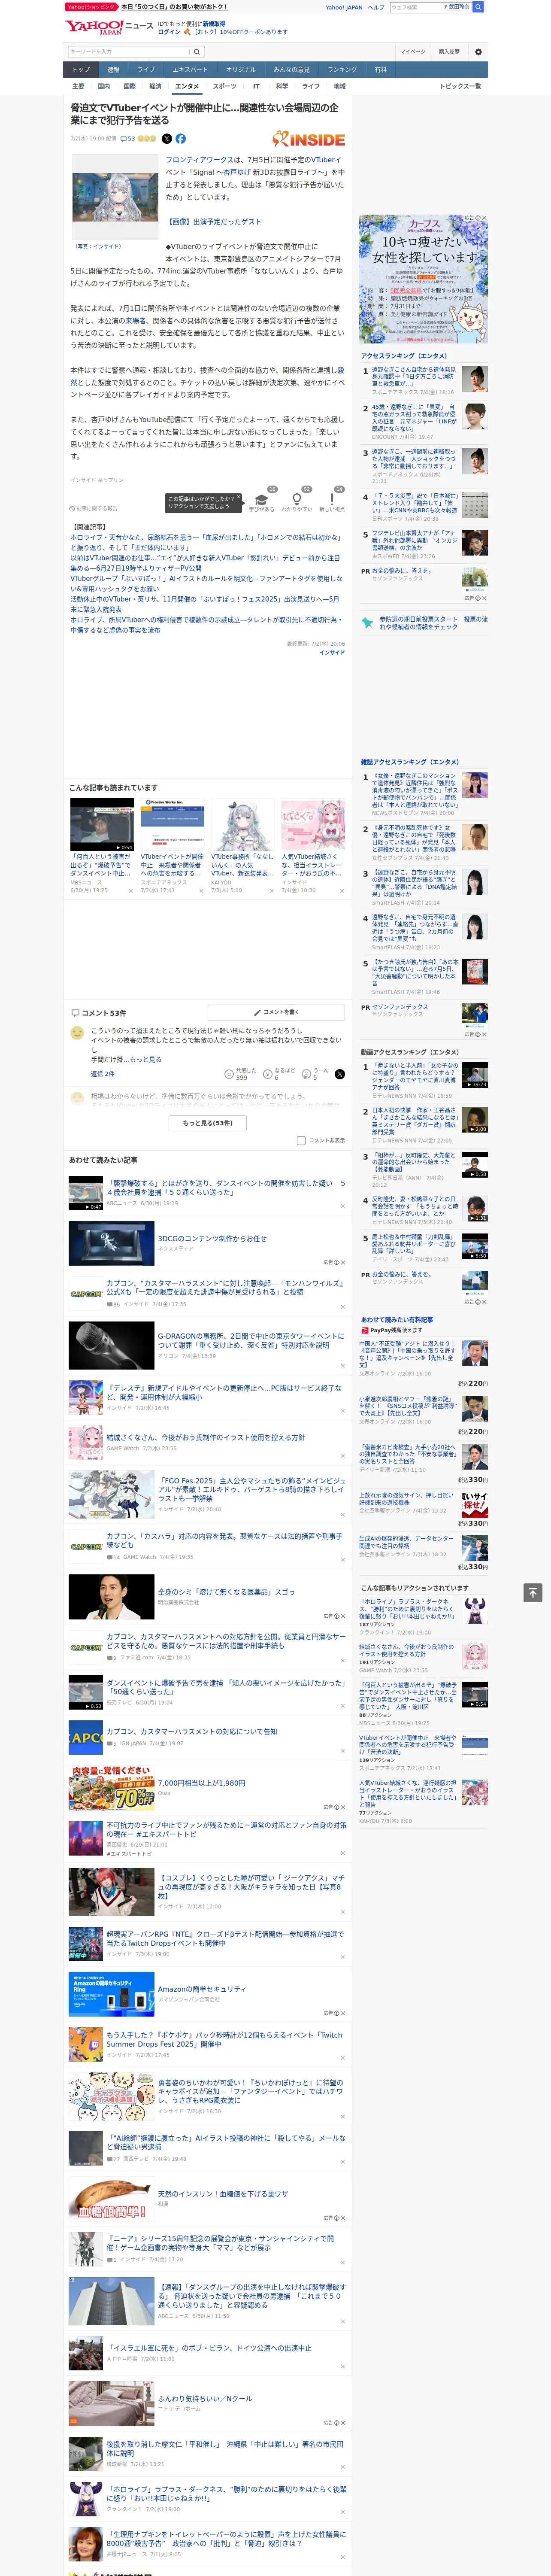
Task: Click the Yahoo! JAPAN ニュース logo
Action: point(109,27)
